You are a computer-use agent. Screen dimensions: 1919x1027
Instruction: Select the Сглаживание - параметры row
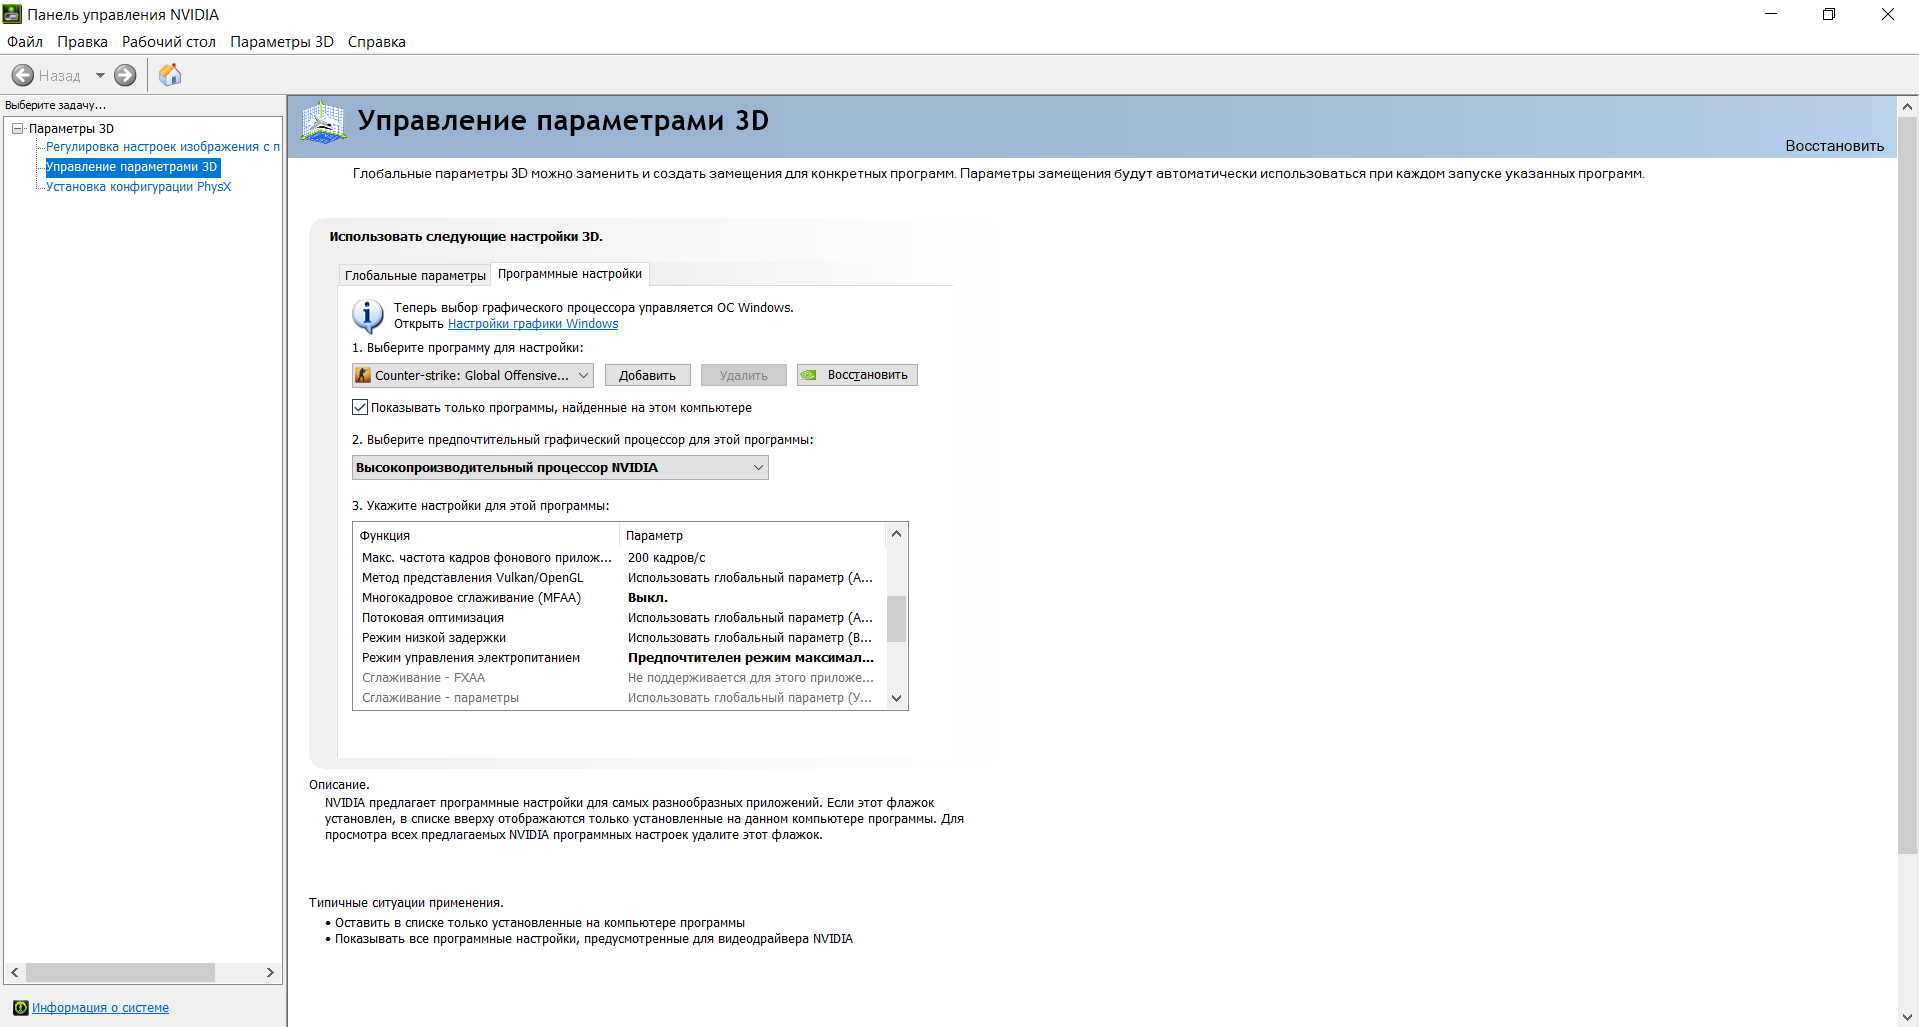[x=619, y=698]
